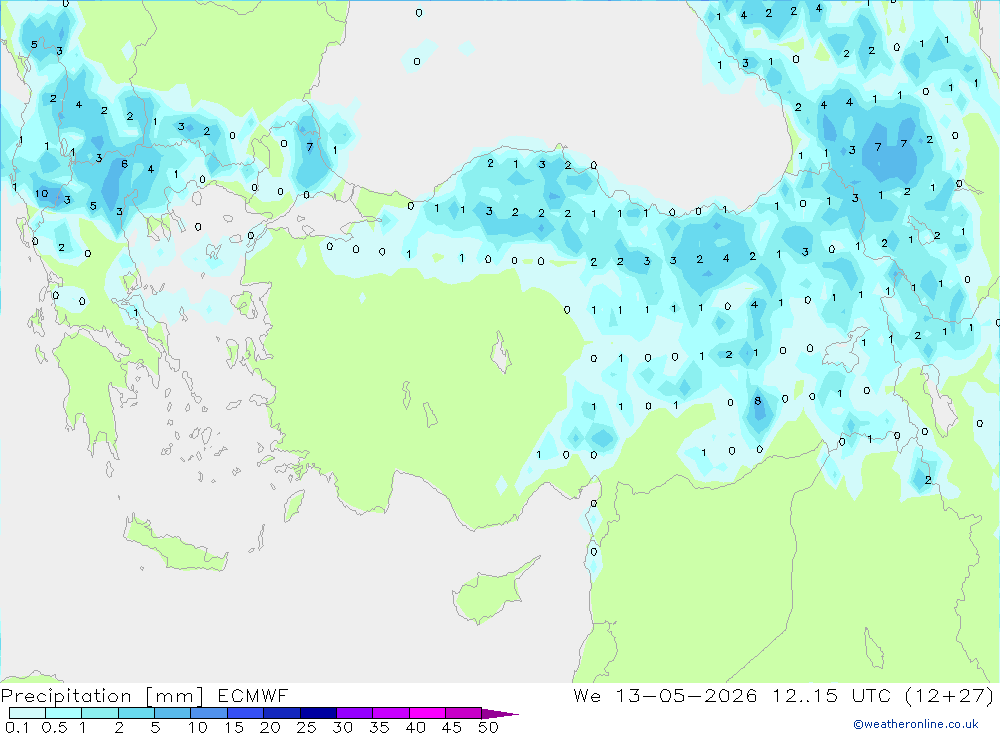Image resolution: width=1000 pixels, height=733 pixels.
Task: Click the 0.5–1 mm legend color swatch
Action: (x=64, y=713)
